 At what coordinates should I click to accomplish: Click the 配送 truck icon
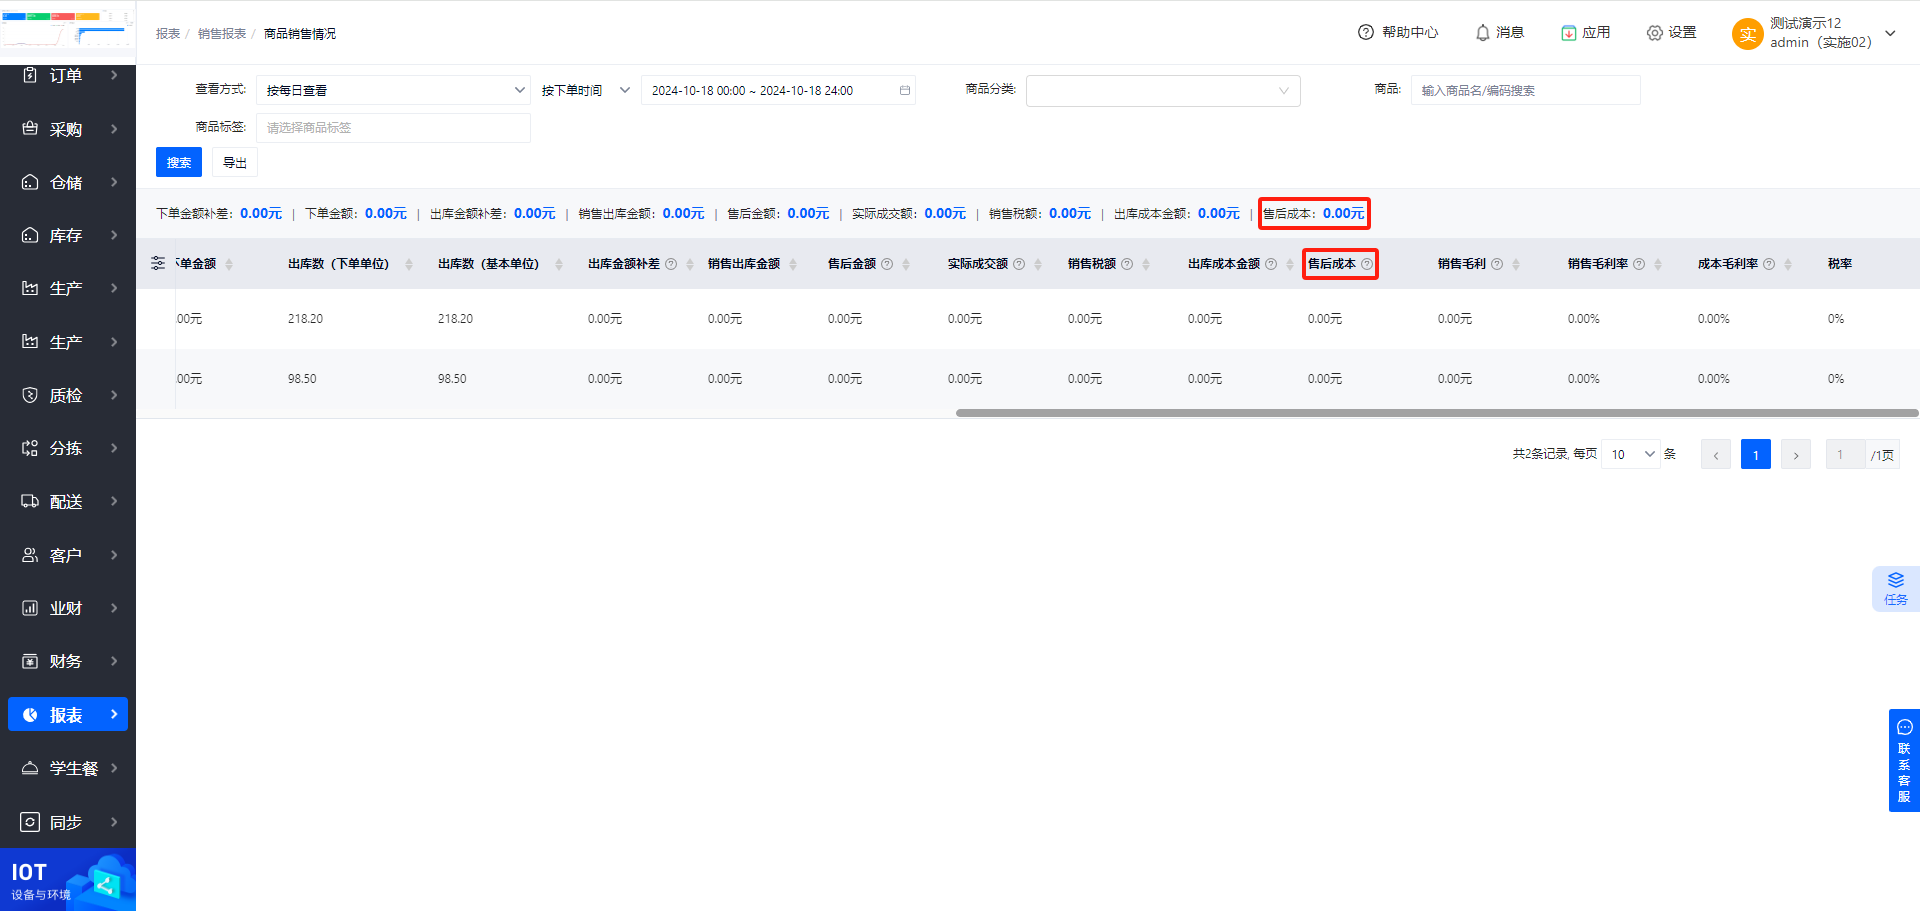[x=30, y=501]
